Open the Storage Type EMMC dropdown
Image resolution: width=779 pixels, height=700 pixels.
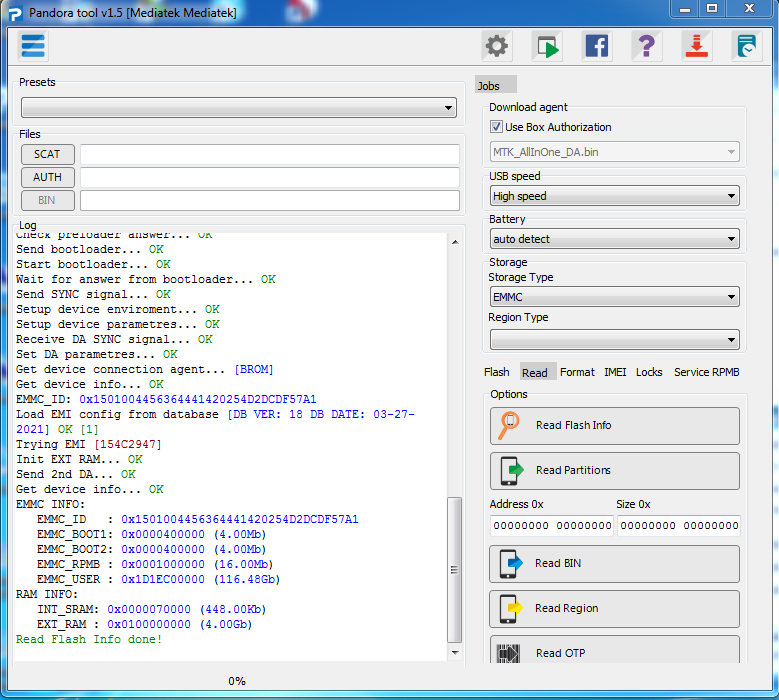[615, 297]
